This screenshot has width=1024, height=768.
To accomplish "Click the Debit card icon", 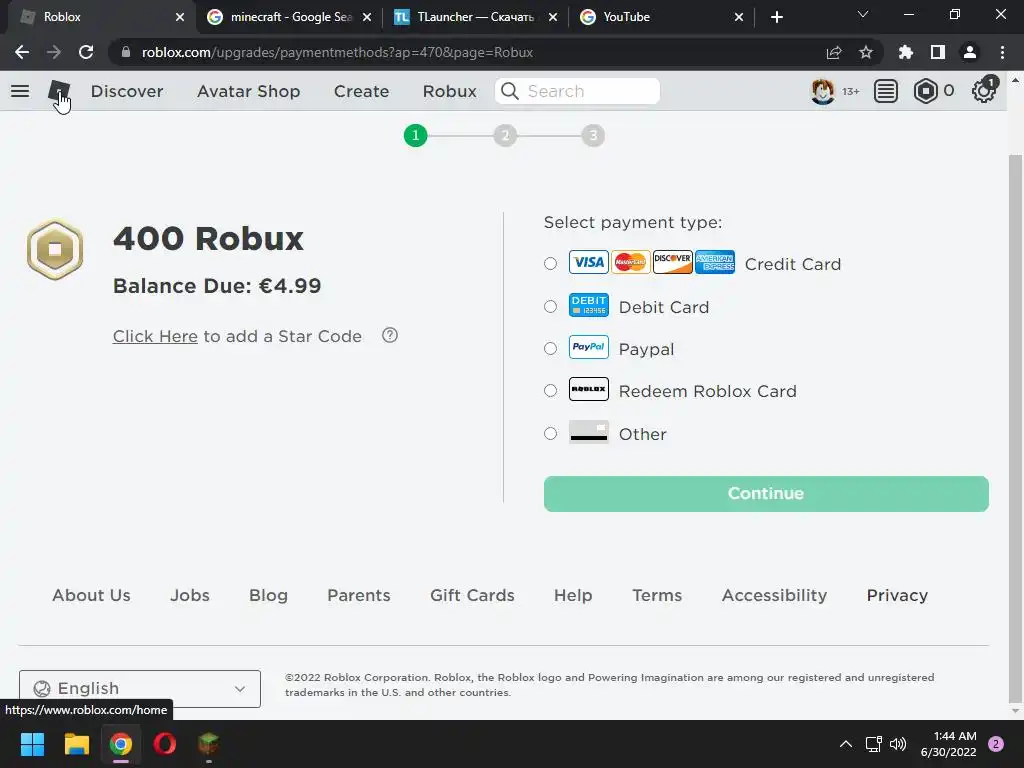I will (588, 305).
